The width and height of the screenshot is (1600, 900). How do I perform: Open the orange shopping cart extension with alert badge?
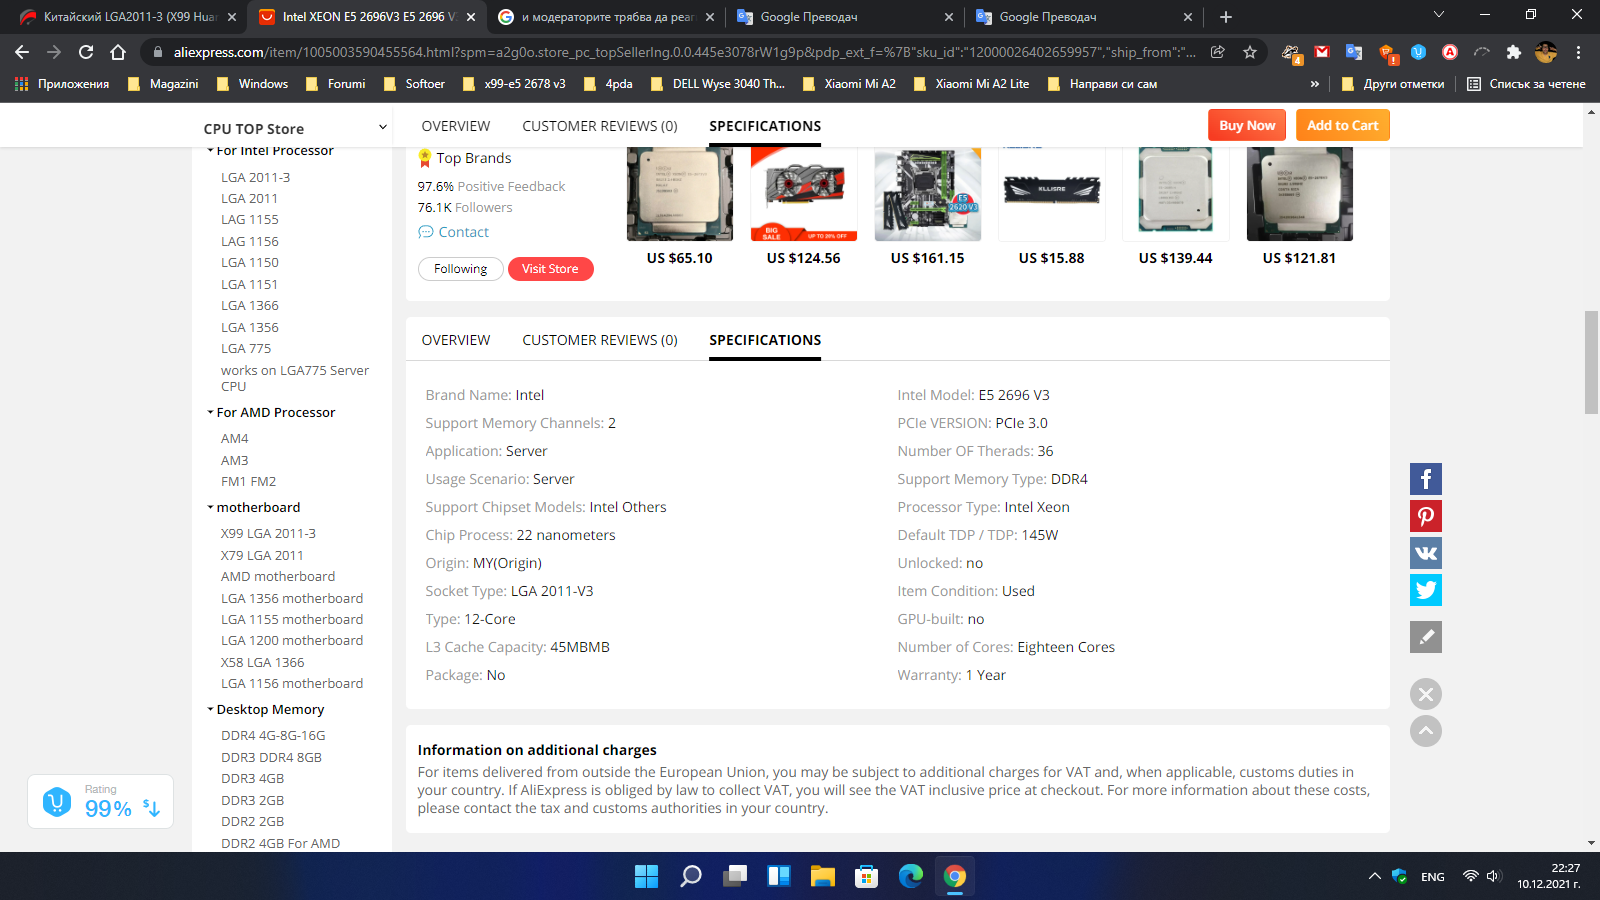1387,53
